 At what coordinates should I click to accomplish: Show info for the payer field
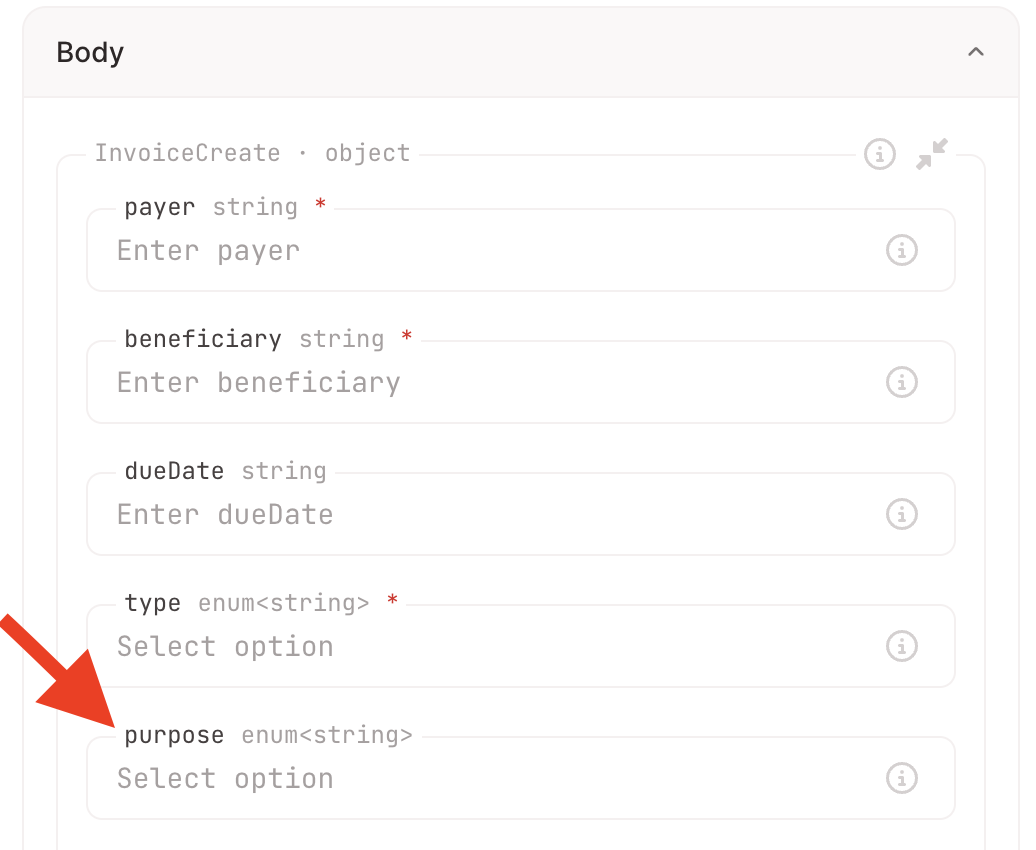tap(901, 250)
